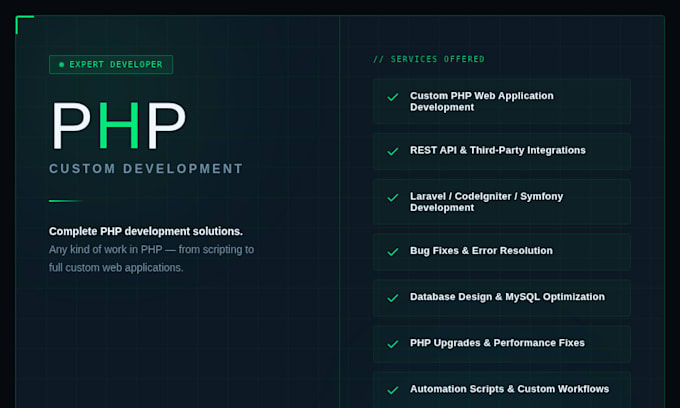Click checkmark beside Custom PHP Web Application
This screenshot has height=408, width=680.
point(393,97)
